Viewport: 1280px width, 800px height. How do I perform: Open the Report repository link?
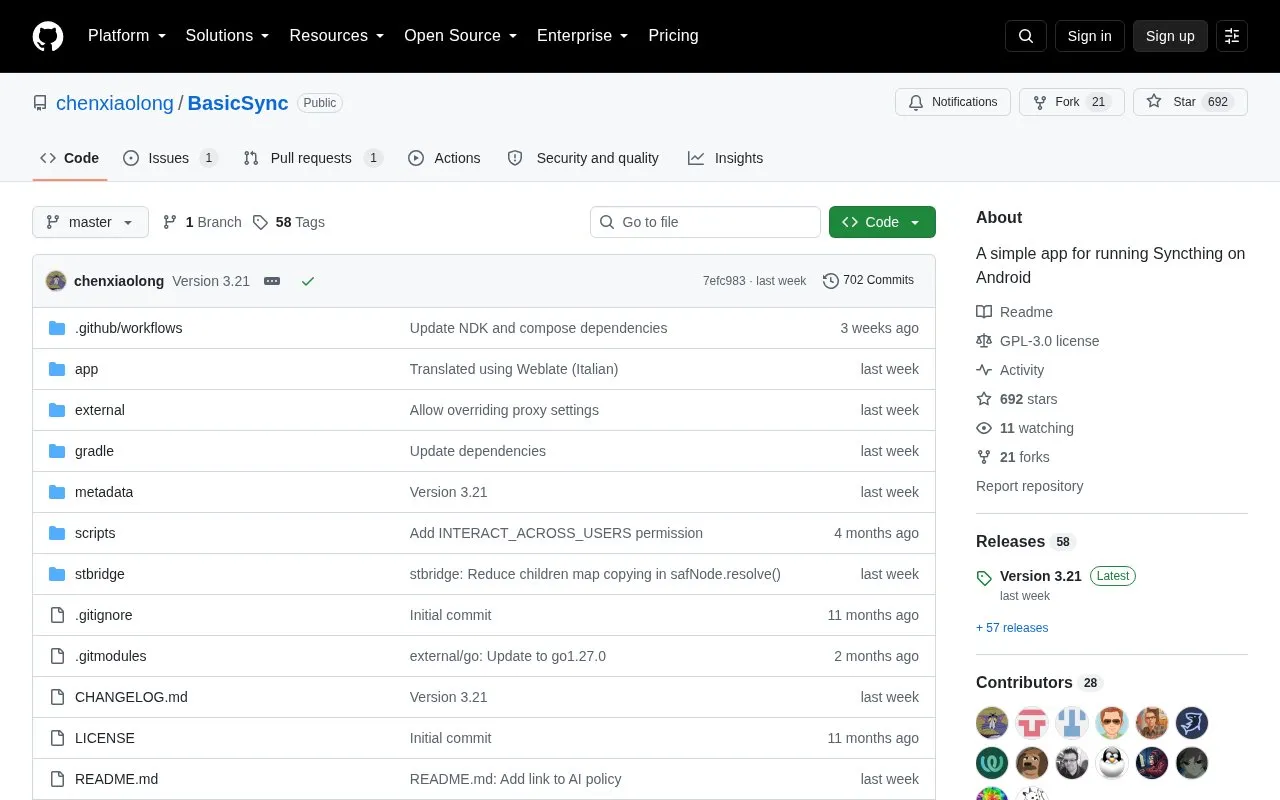(1030, 486)
